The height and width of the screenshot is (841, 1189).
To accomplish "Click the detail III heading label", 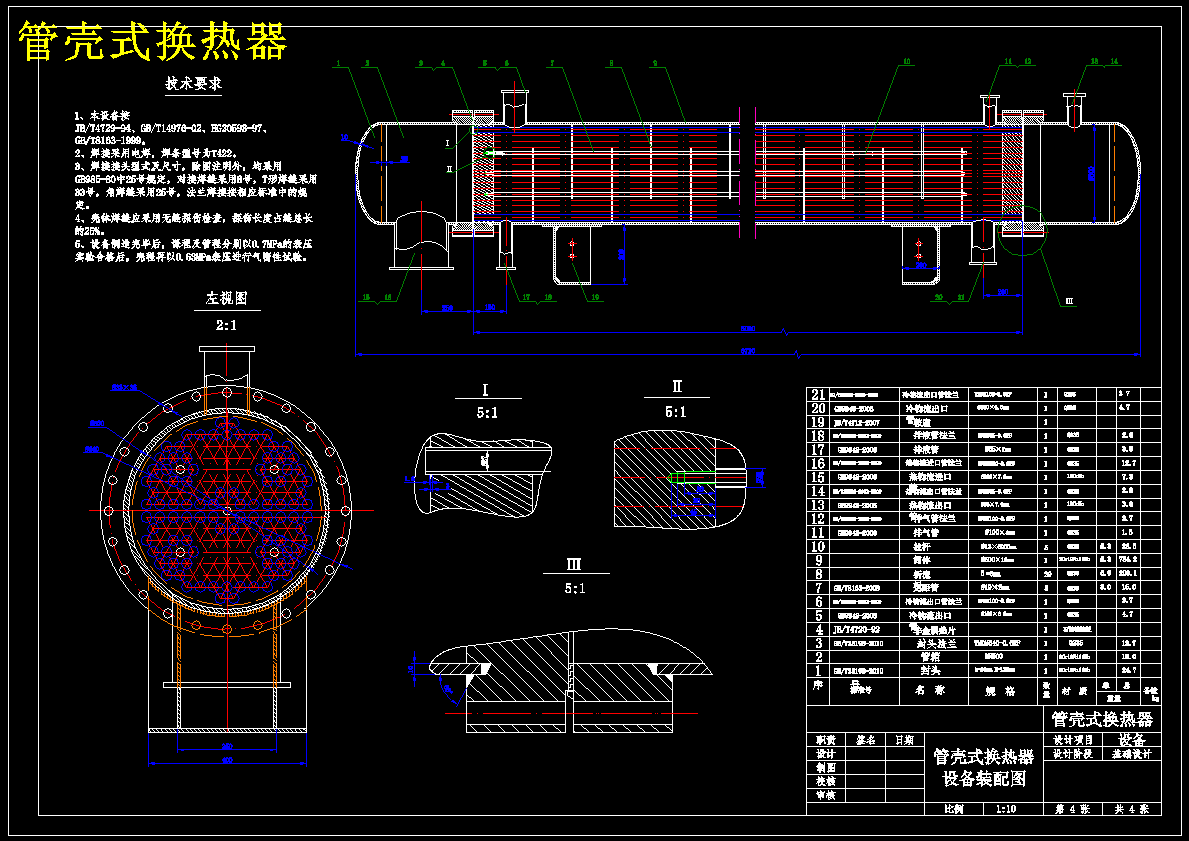I will (574, 564).
